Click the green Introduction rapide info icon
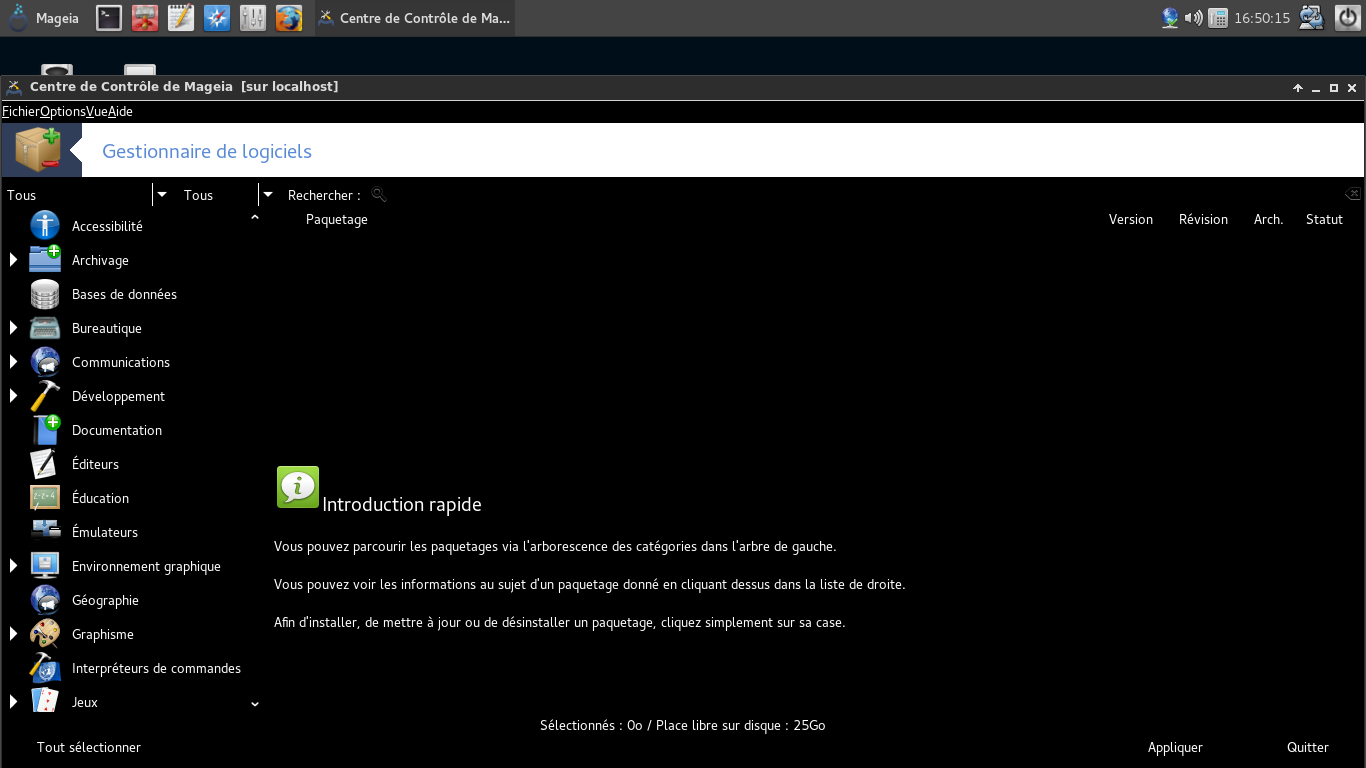 pos(298,487)
